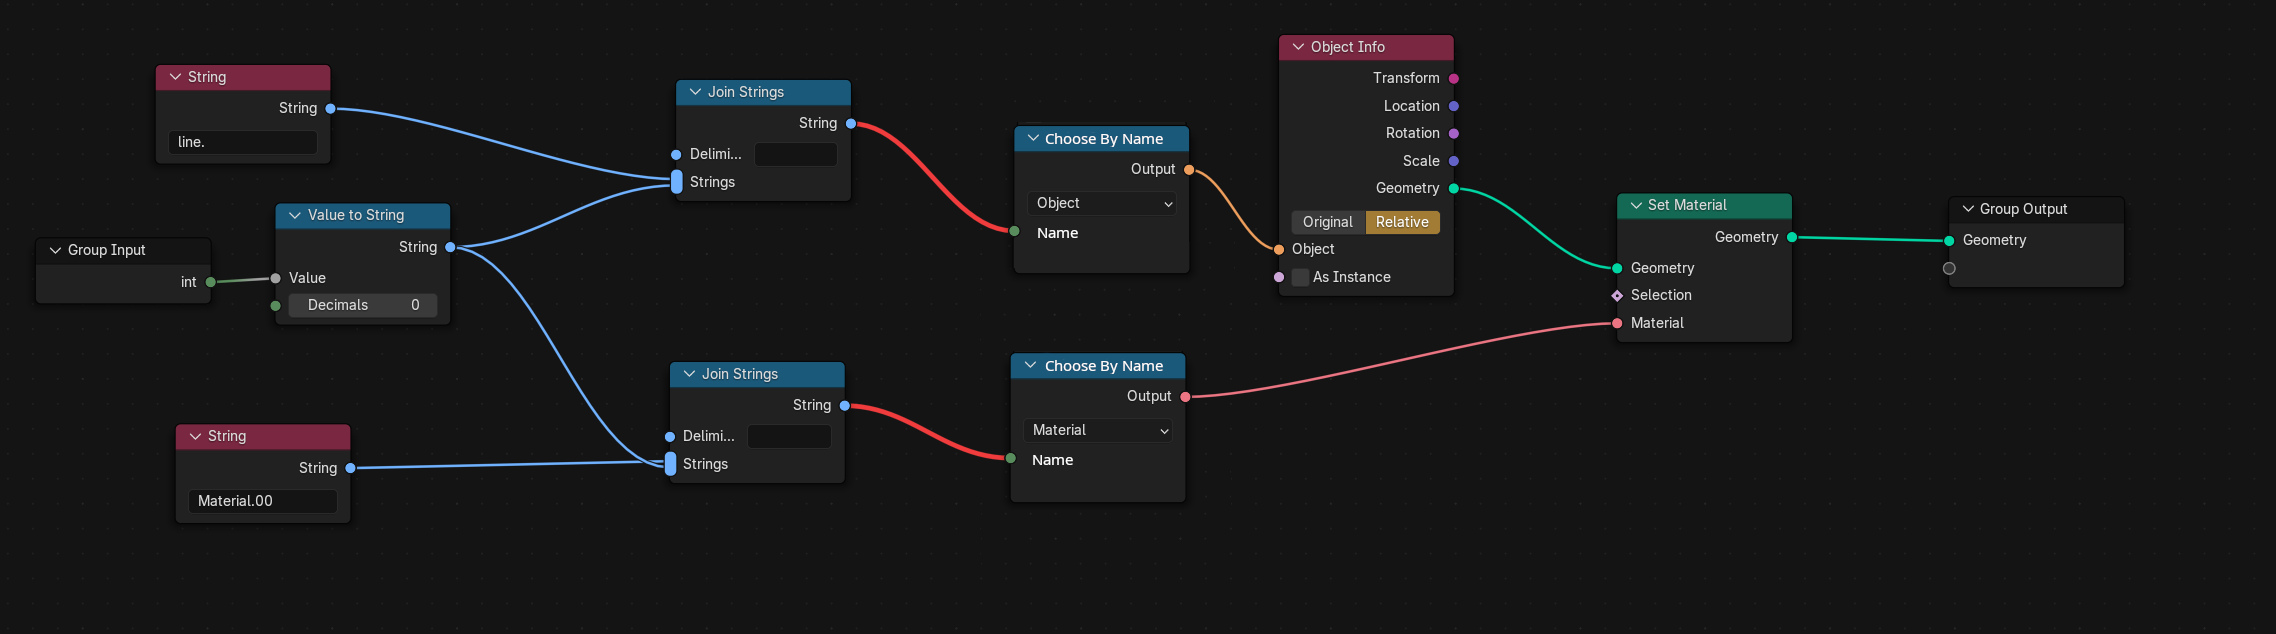Image resolution: width=2276 pixels, height=634 pixels.
Task: Enable the As Instance checkbox
Action: click(x=1300, y=277)
